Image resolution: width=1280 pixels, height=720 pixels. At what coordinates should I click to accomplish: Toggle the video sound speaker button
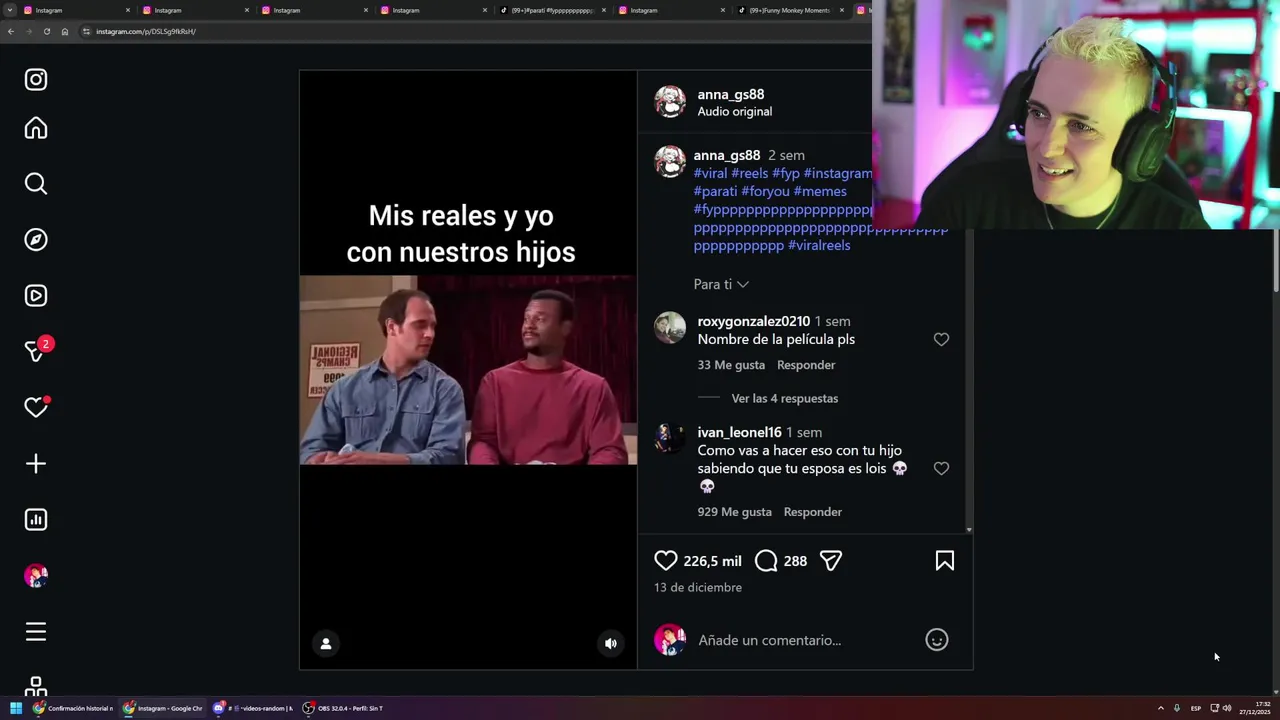pos(611,644)
